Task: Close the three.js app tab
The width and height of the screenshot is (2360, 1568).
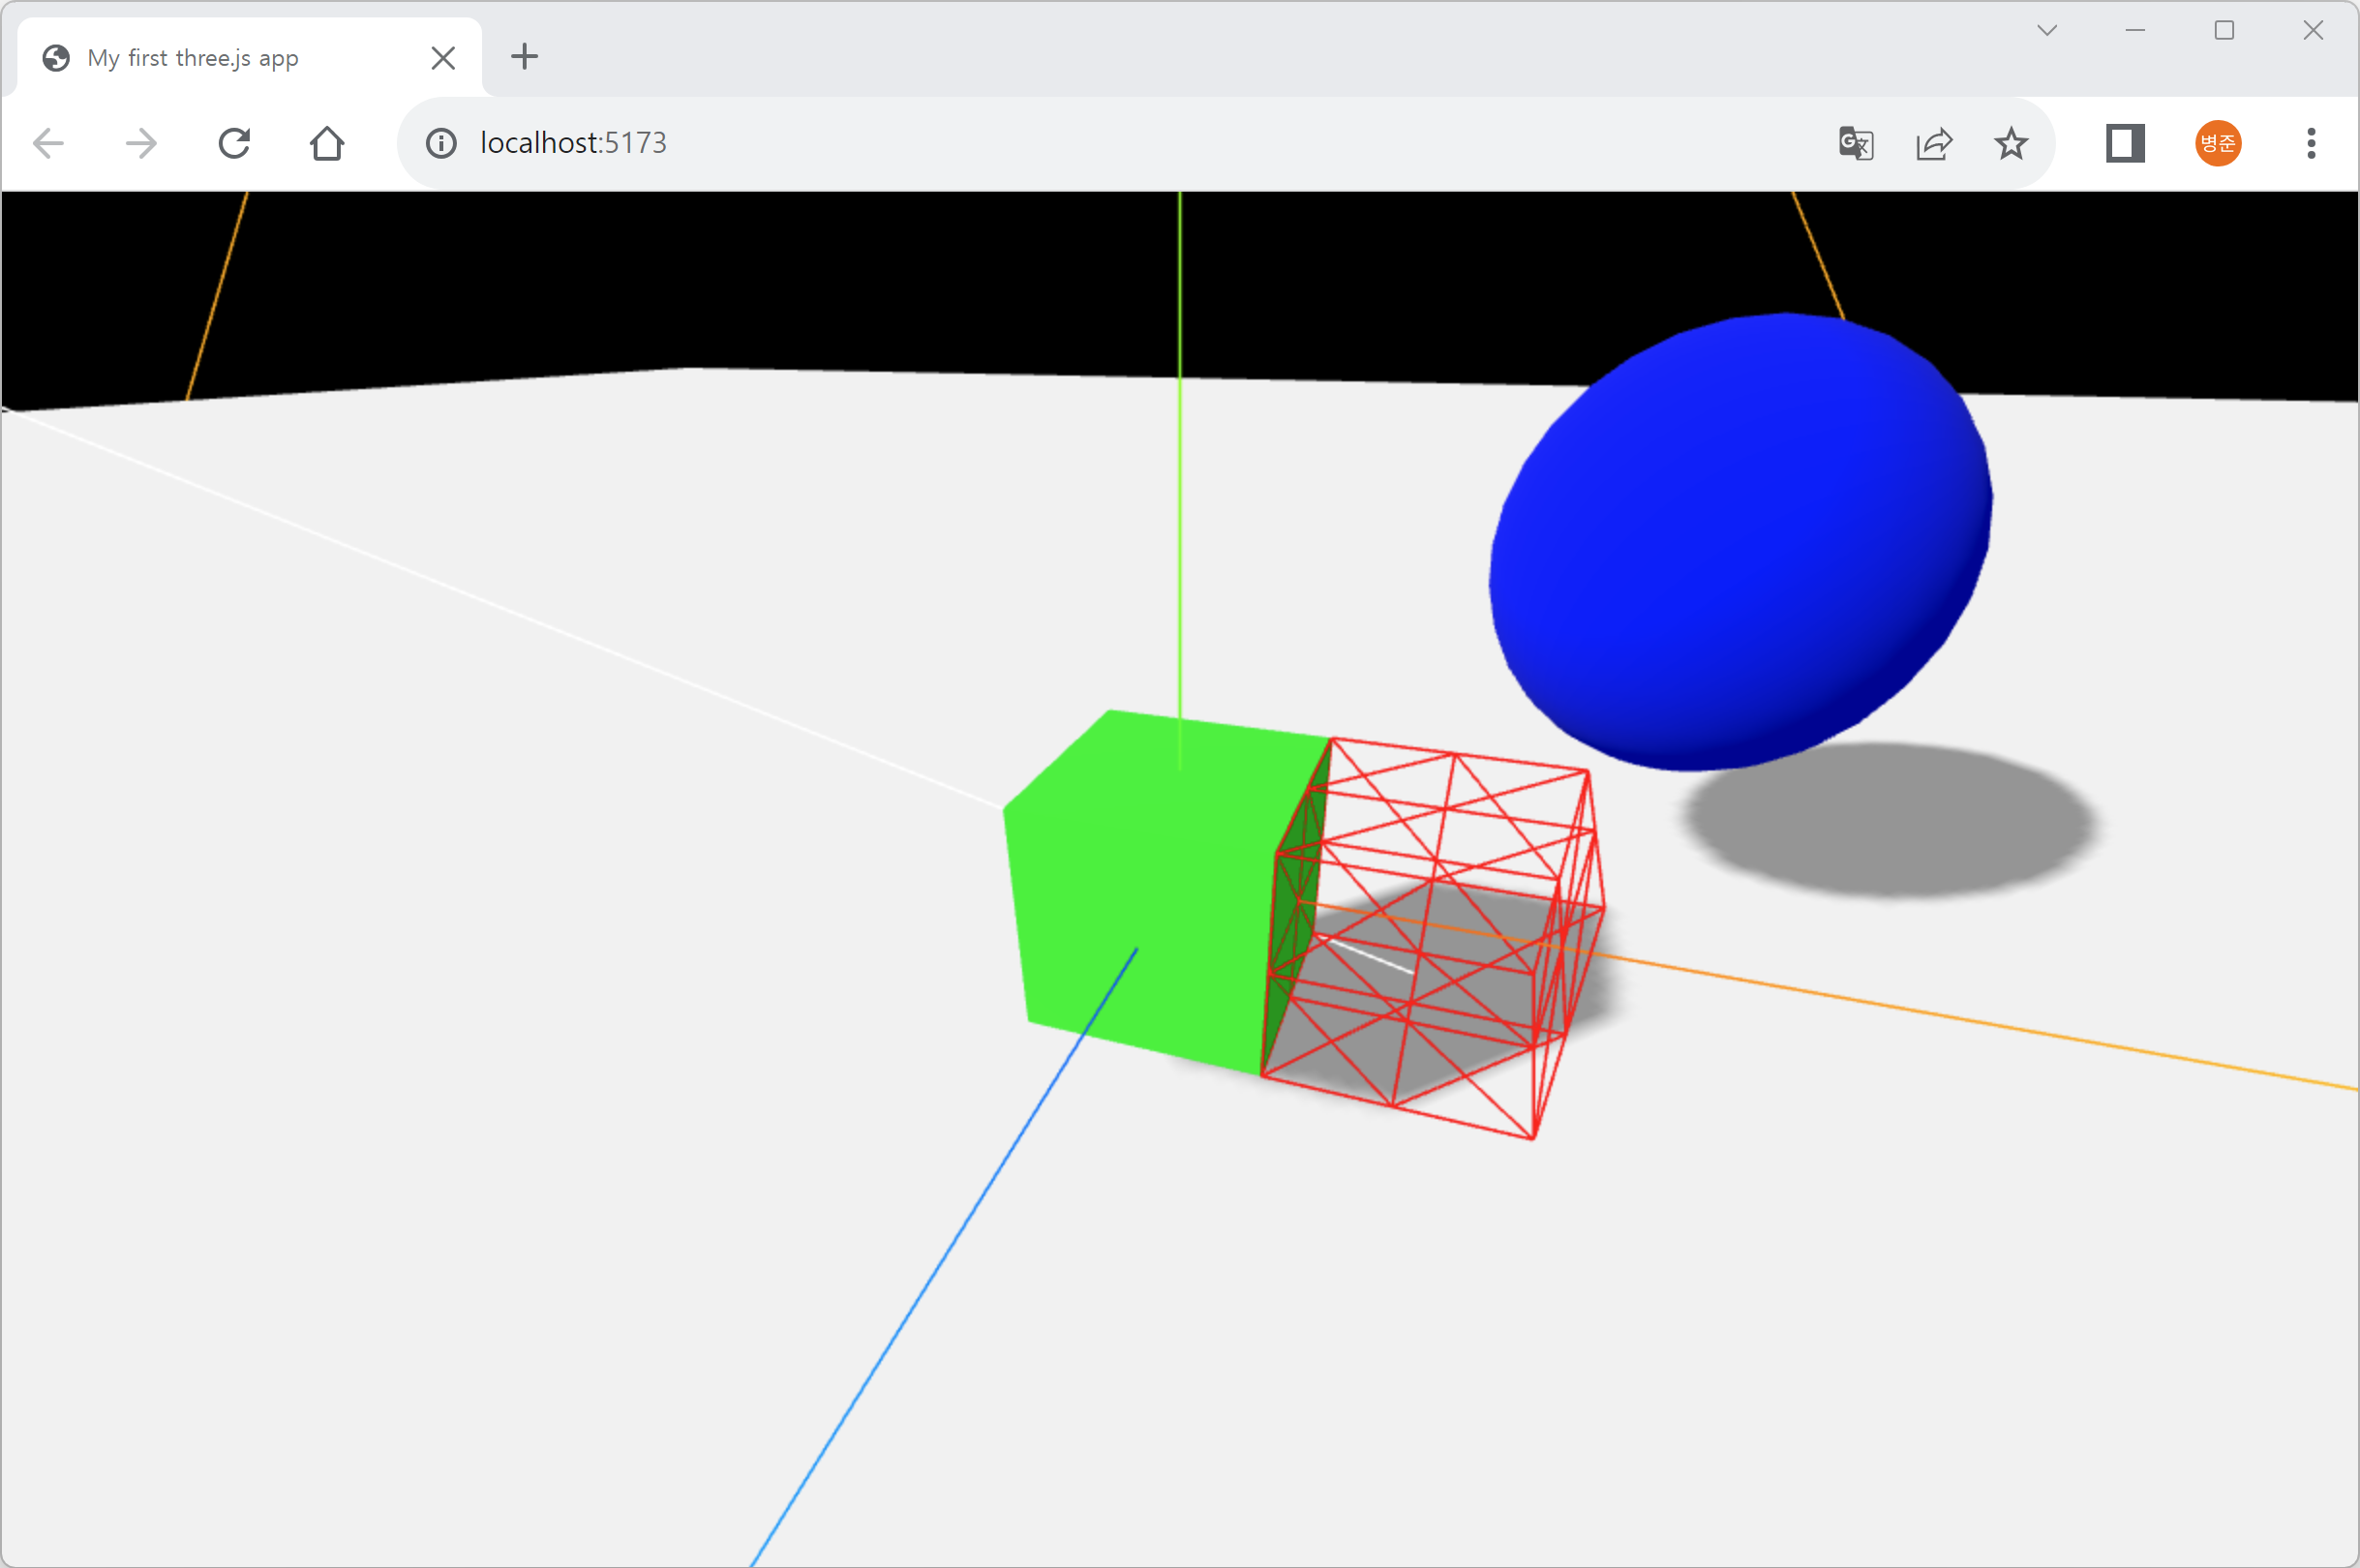Action: pyautogui.click(x=443, y=58)
